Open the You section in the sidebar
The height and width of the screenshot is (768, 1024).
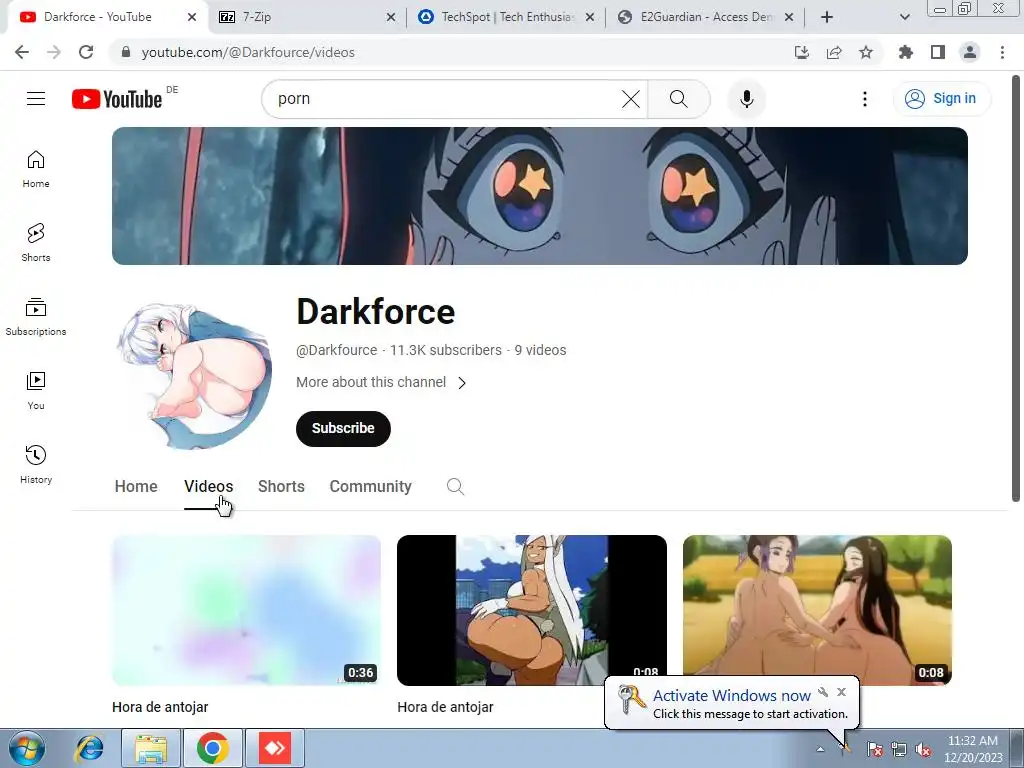(x=36, y=391)
